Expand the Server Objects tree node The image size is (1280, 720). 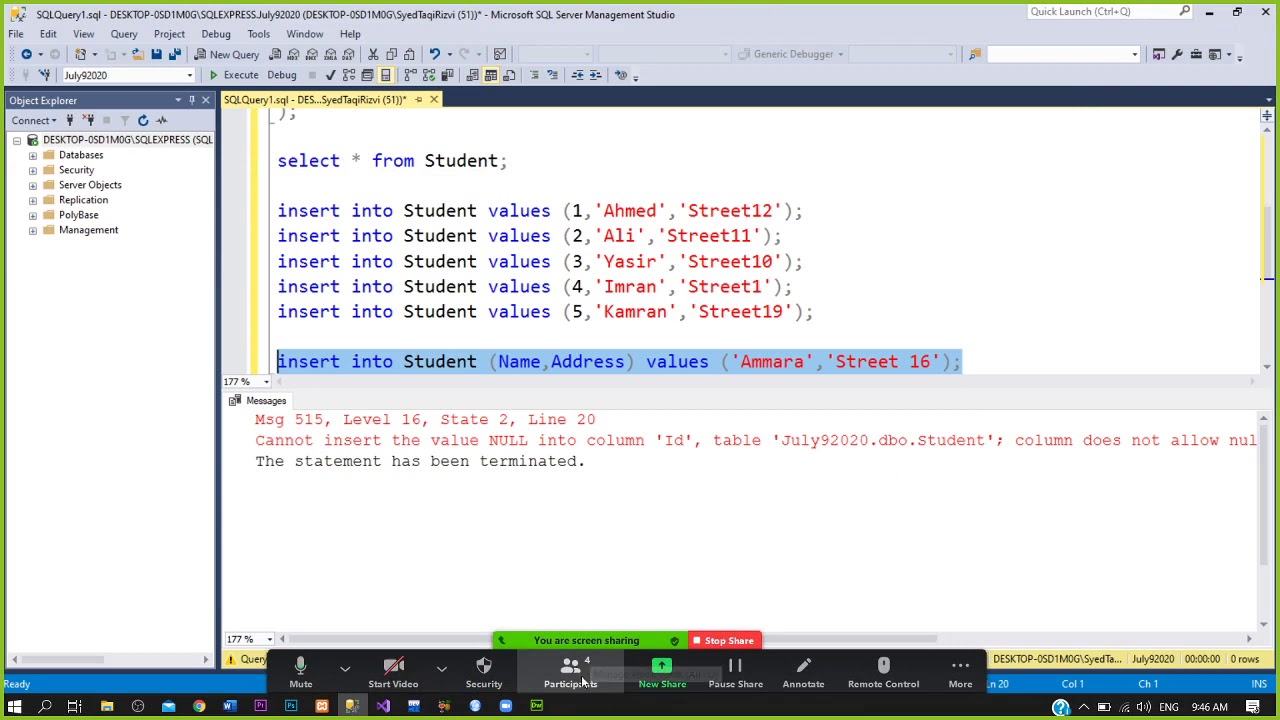tap(33, 185)
